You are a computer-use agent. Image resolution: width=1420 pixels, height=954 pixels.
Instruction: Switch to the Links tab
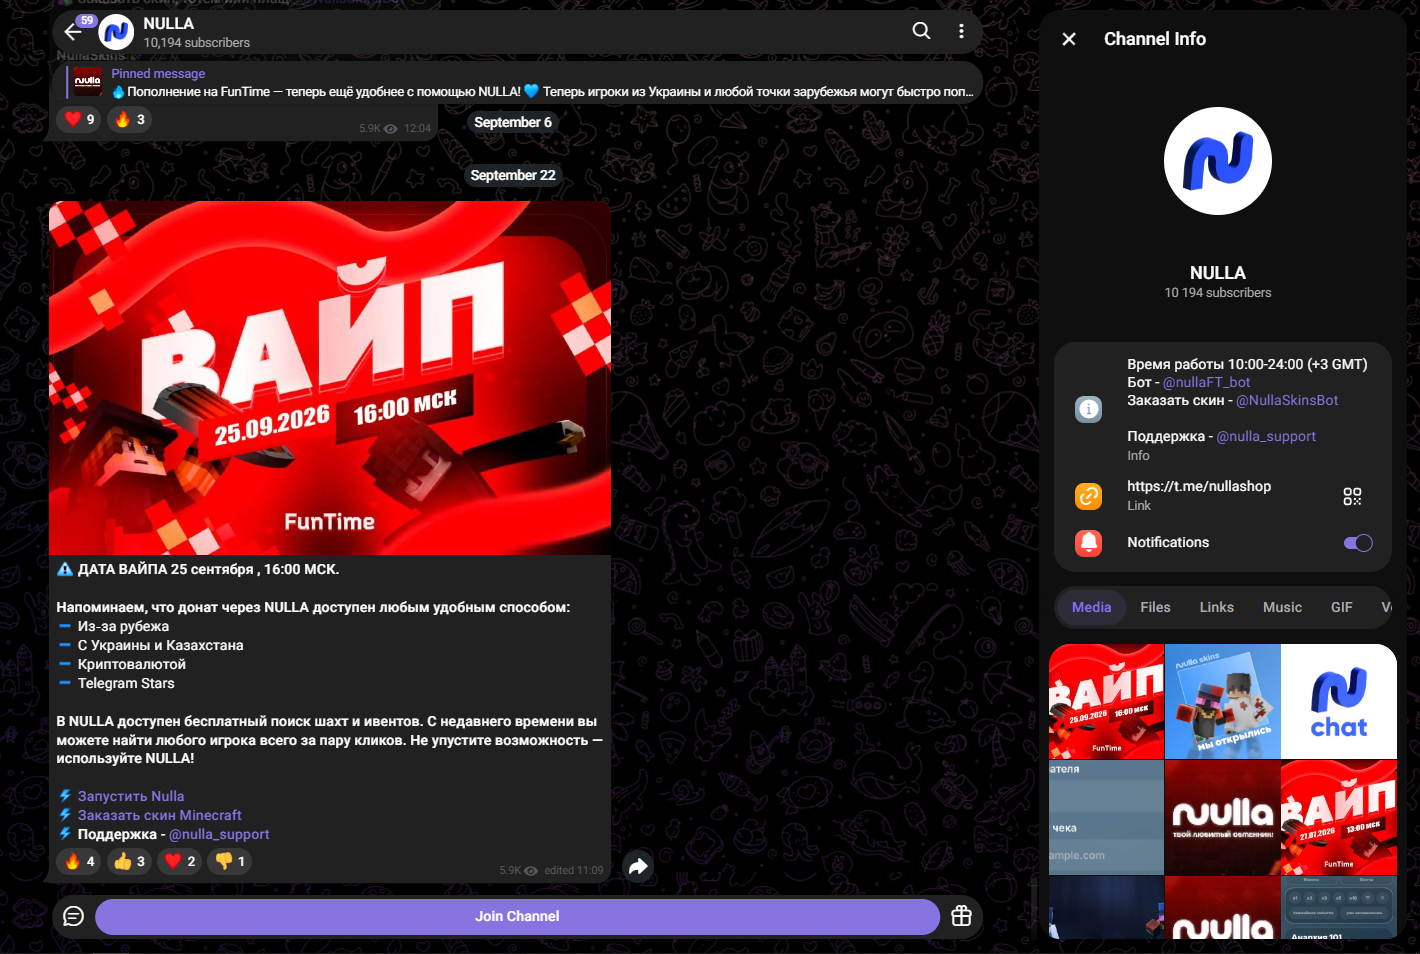click(x=1216, y=607)
